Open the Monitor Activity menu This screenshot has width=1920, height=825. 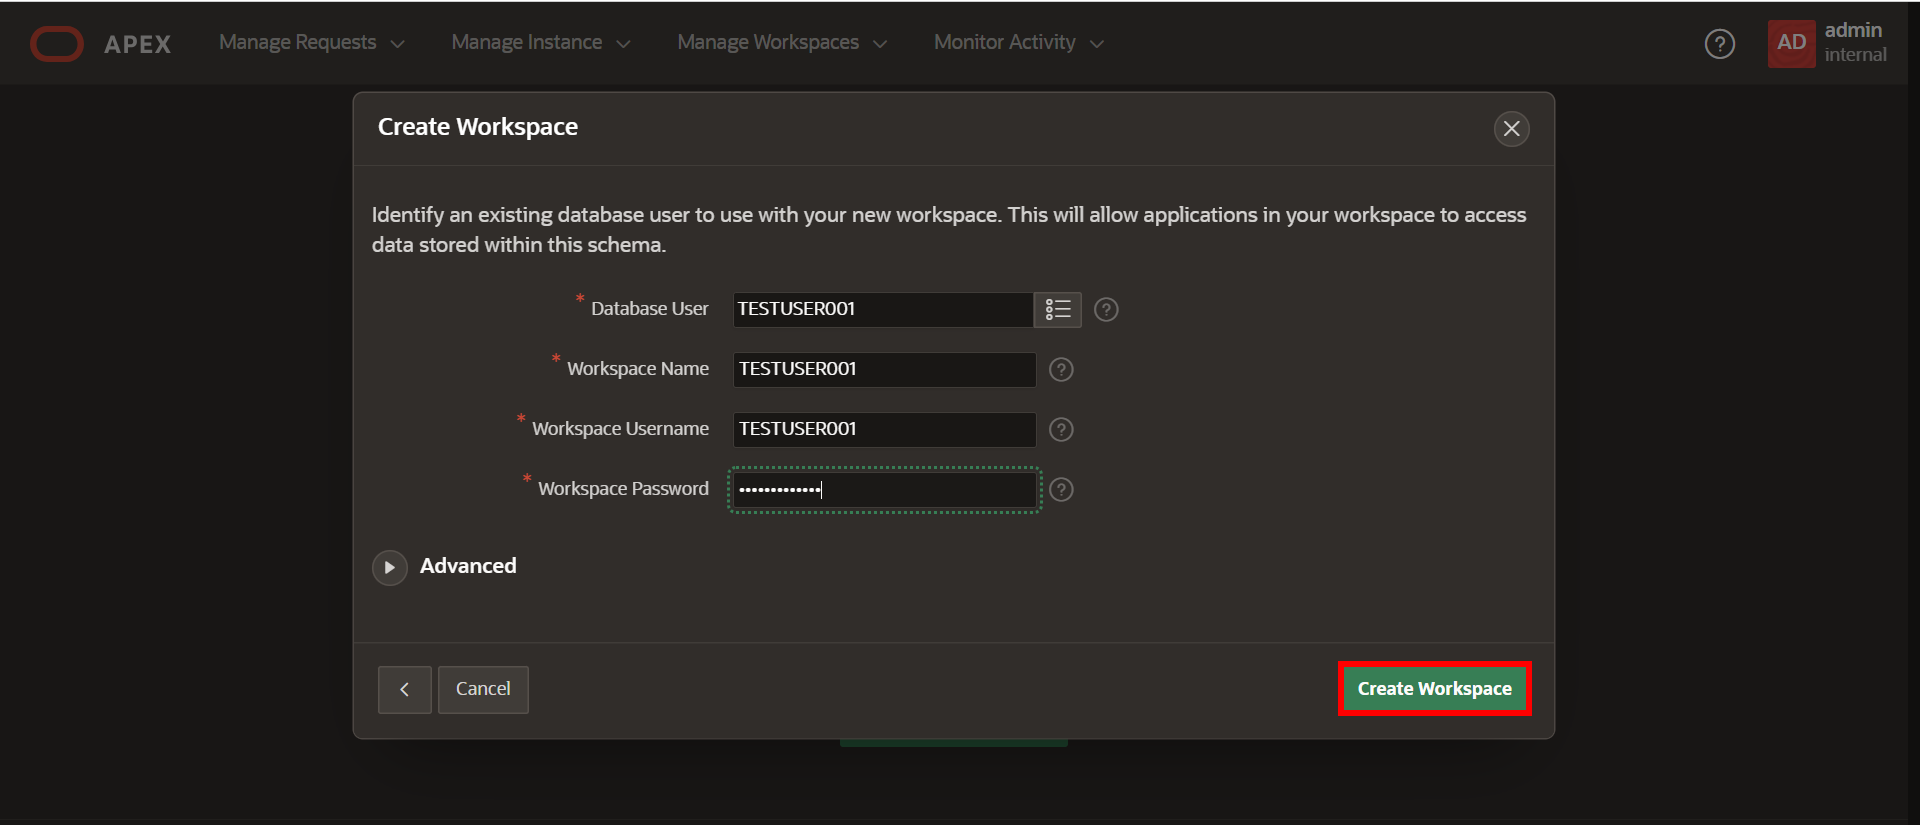click(1018, 43)
